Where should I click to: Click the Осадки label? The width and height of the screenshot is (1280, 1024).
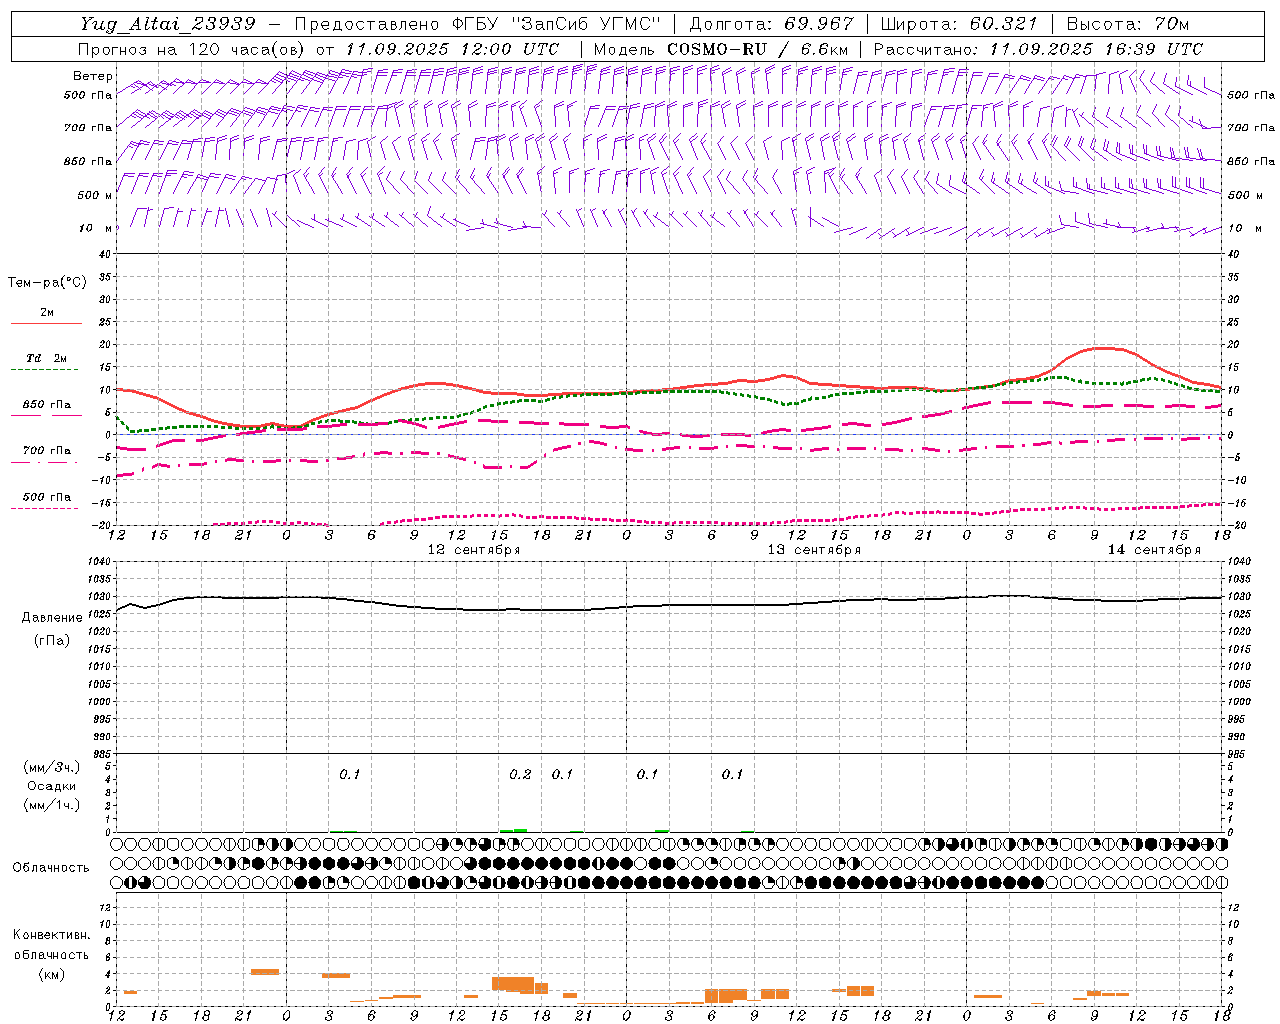coord(52,786)
